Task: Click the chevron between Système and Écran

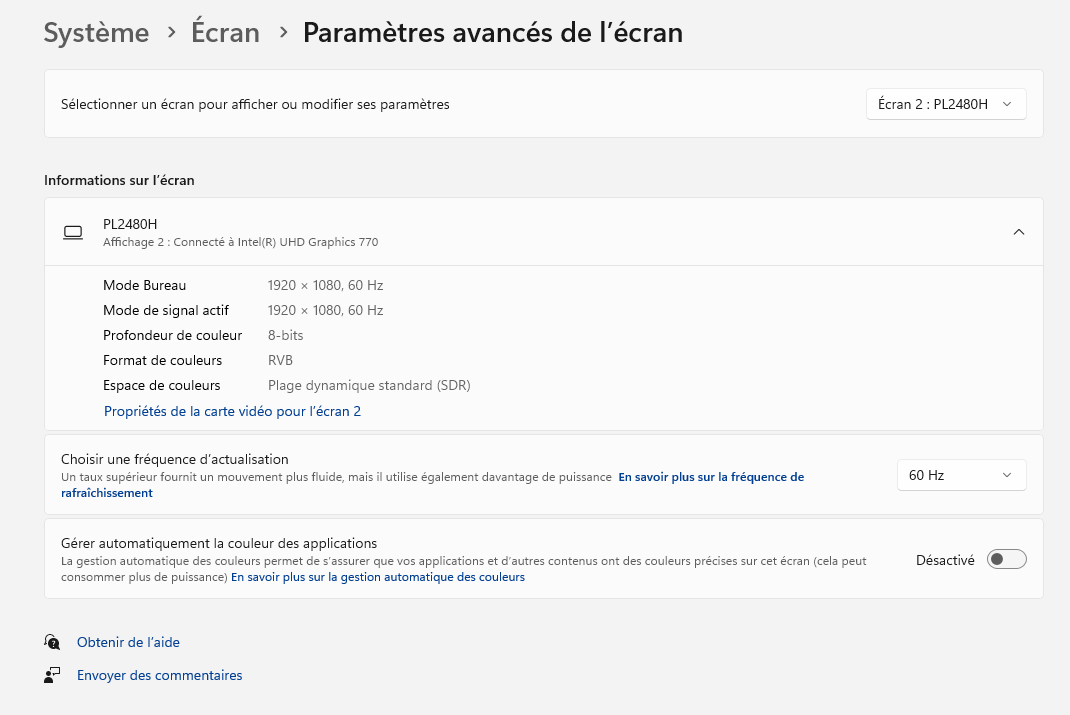Action: coord(171,33)
